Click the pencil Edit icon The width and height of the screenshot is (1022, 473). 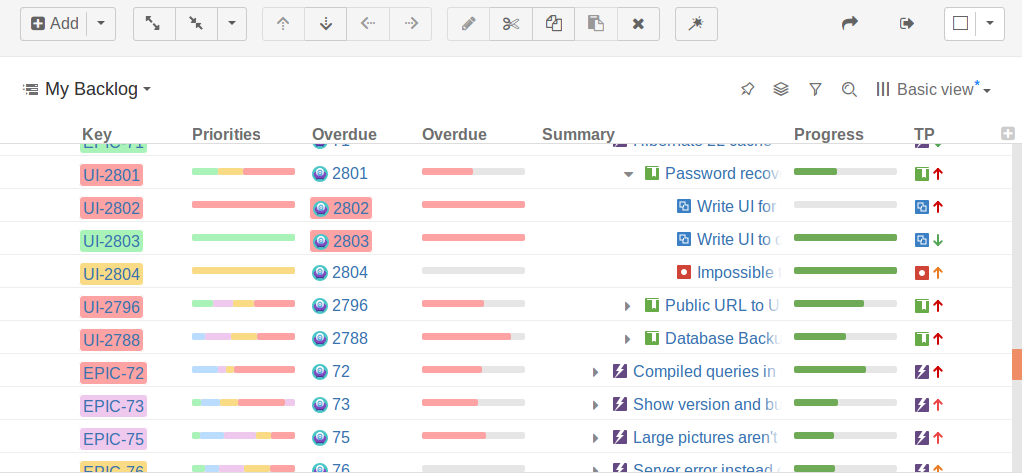tap(468, 24)
